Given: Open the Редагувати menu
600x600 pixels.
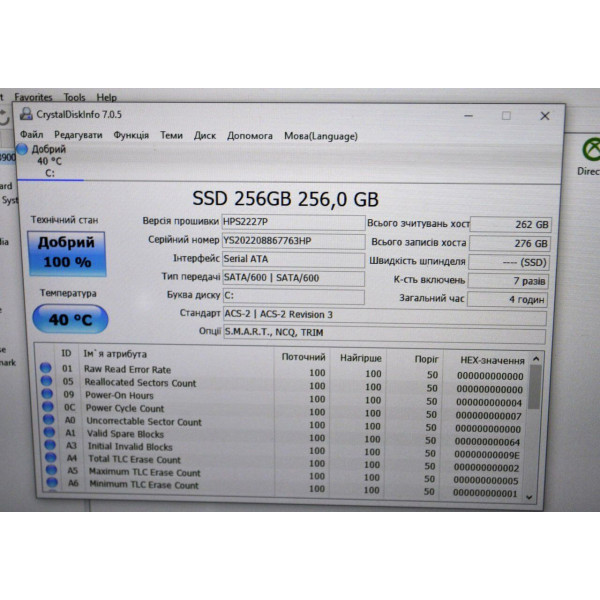Looking at the screenshot, I should (78, 135).
